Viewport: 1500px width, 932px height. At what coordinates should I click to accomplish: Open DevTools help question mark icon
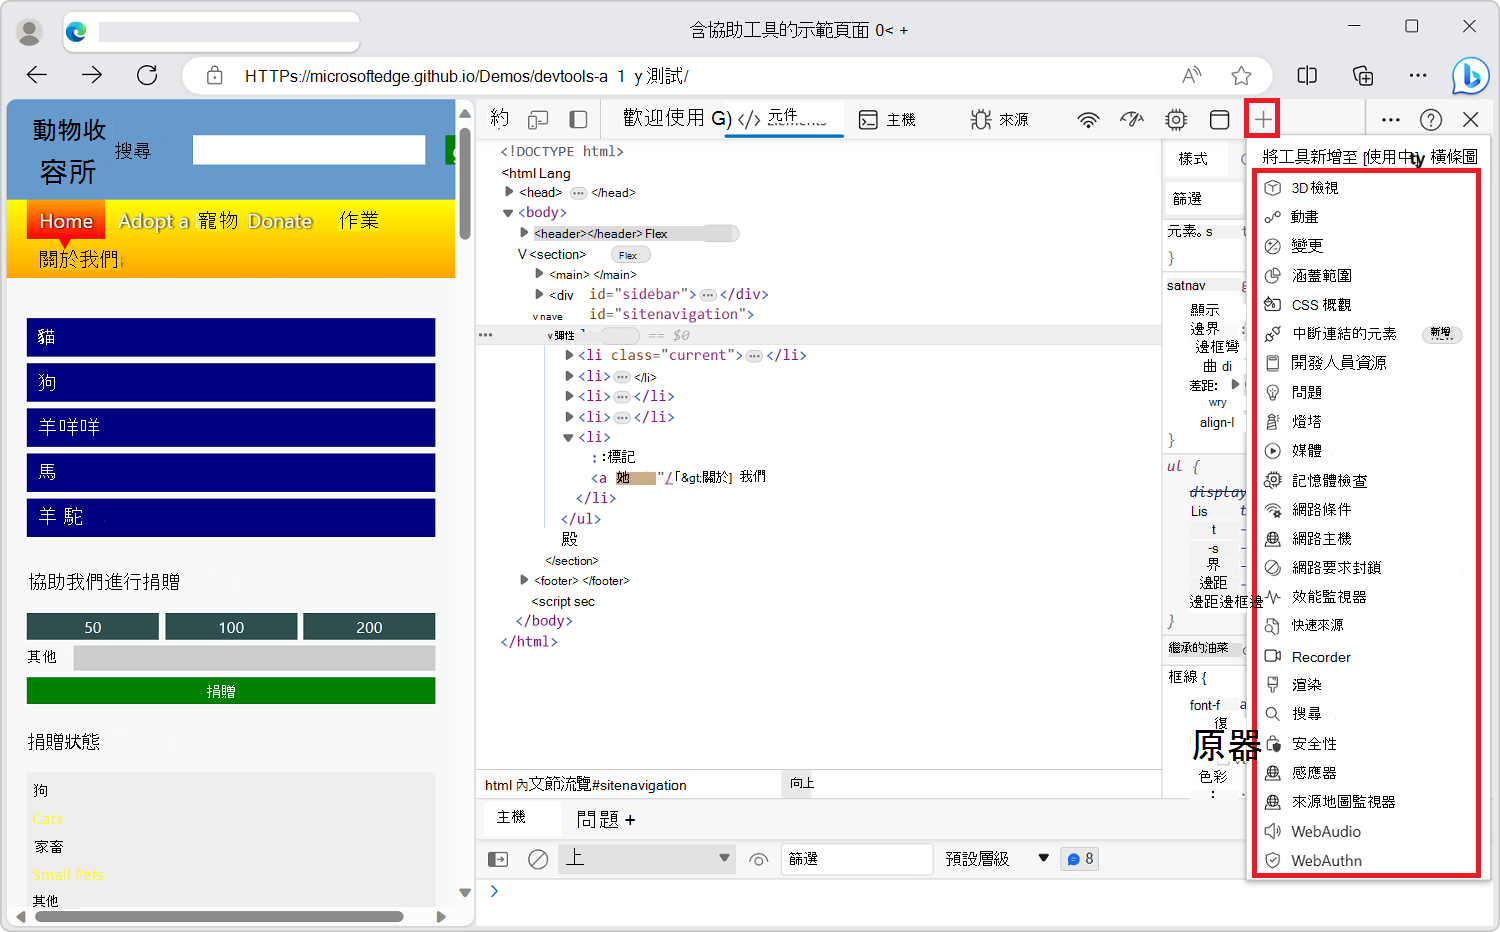point(1431,120)
